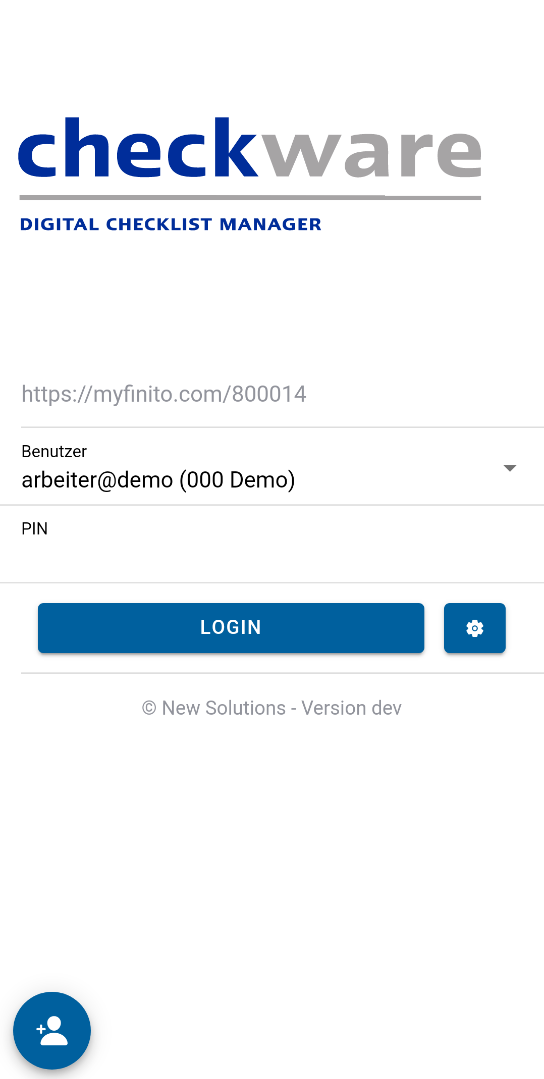
Task: Click the grey underline beneath the checkware logo
Action: click(x=250, y=197)
